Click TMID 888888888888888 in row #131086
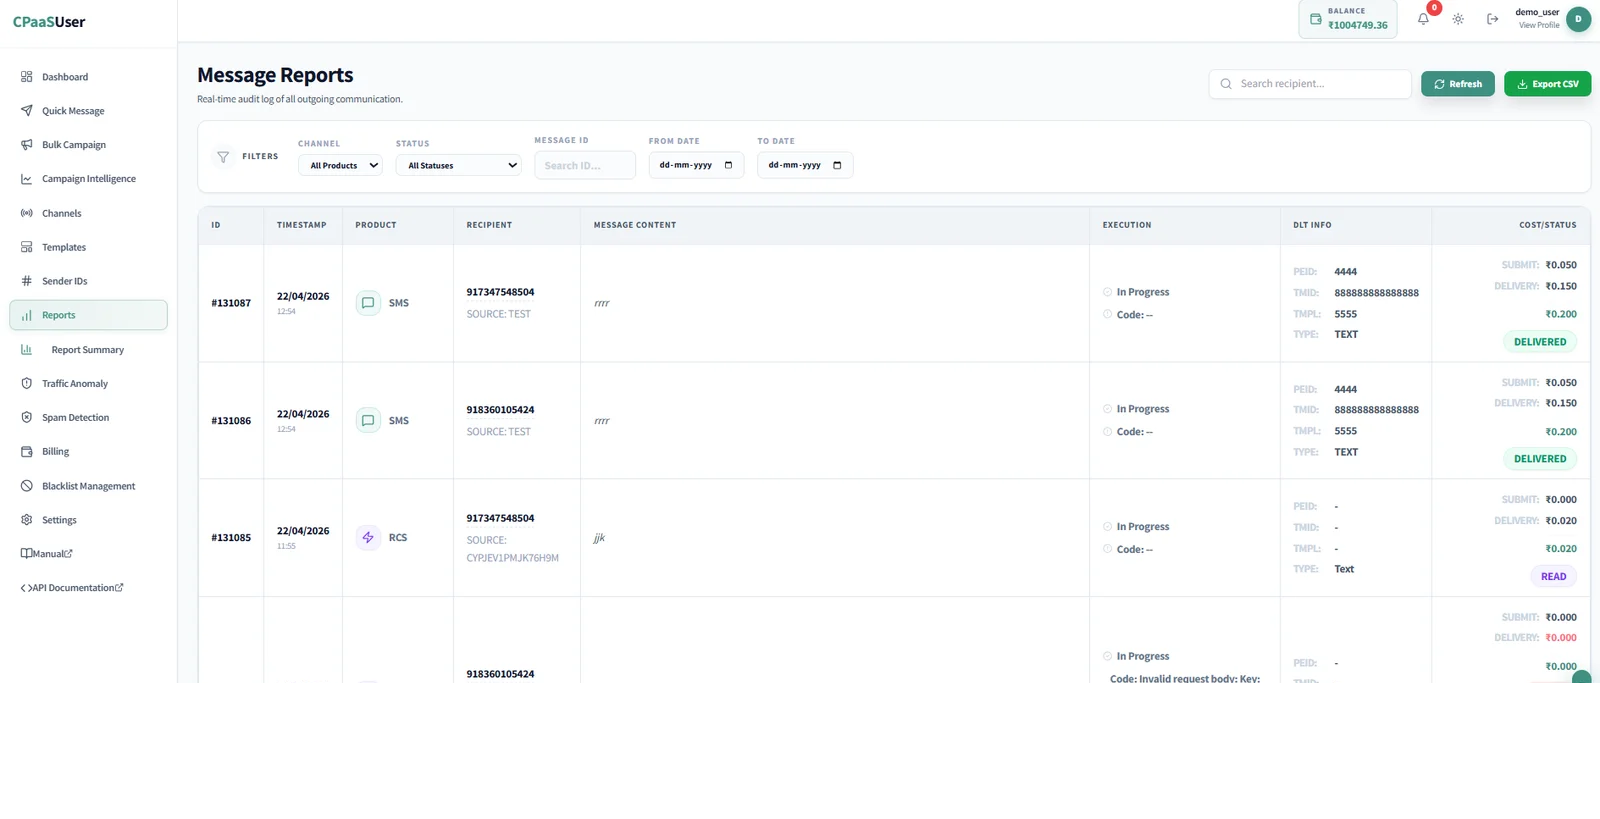The width and height of the screenshot is (1600, 819). click(1376, 410)
